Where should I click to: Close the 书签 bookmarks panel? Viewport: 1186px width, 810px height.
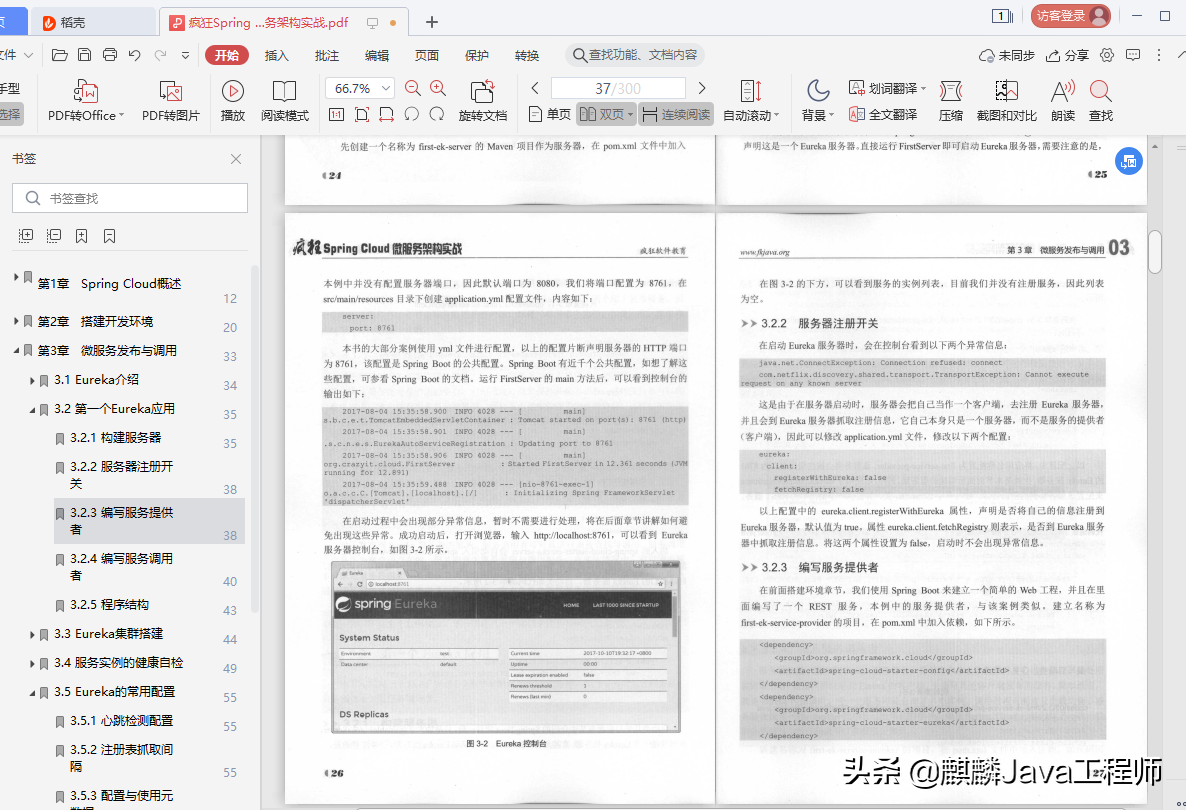[236, 159]
